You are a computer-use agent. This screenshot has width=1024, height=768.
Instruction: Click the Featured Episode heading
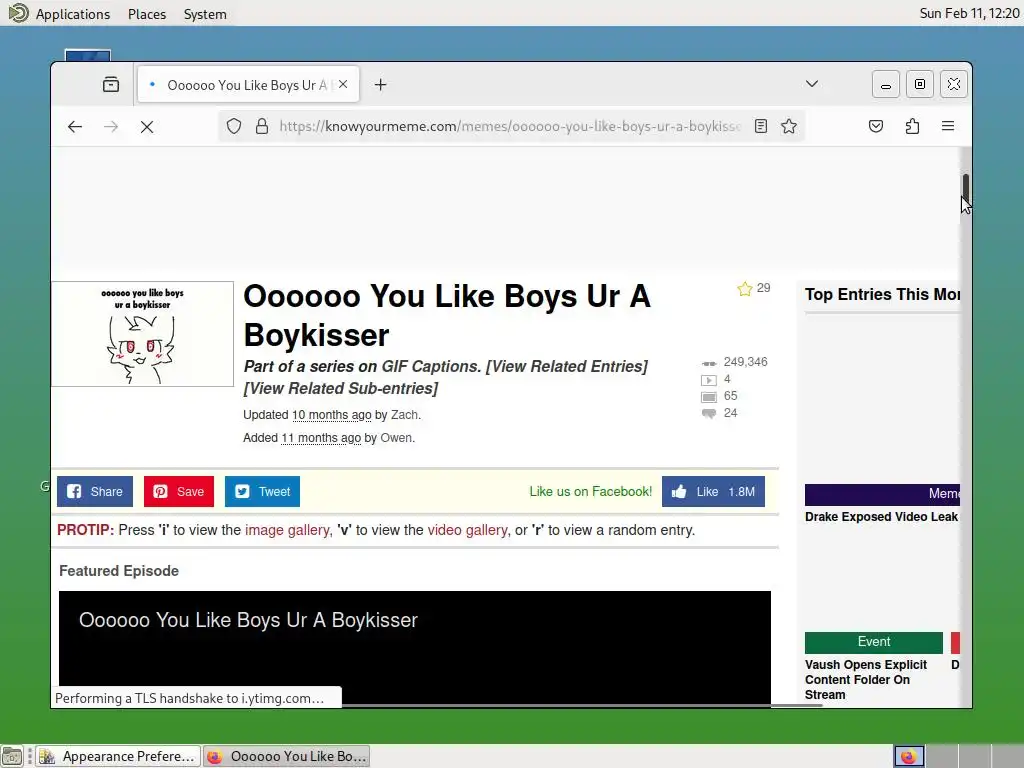point(119,571)
